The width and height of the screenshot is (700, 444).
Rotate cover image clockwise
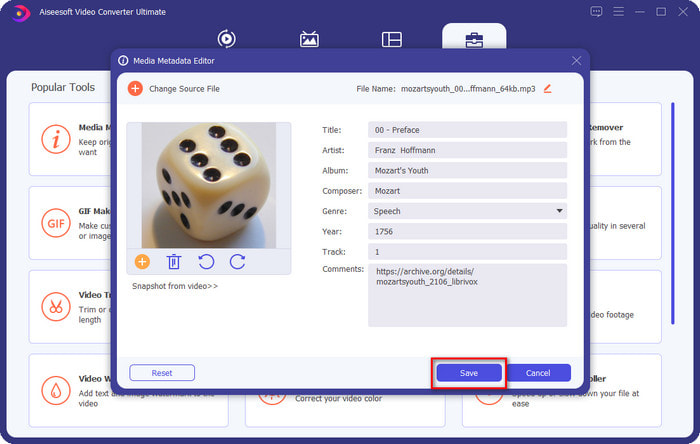(x=238, y=262)
